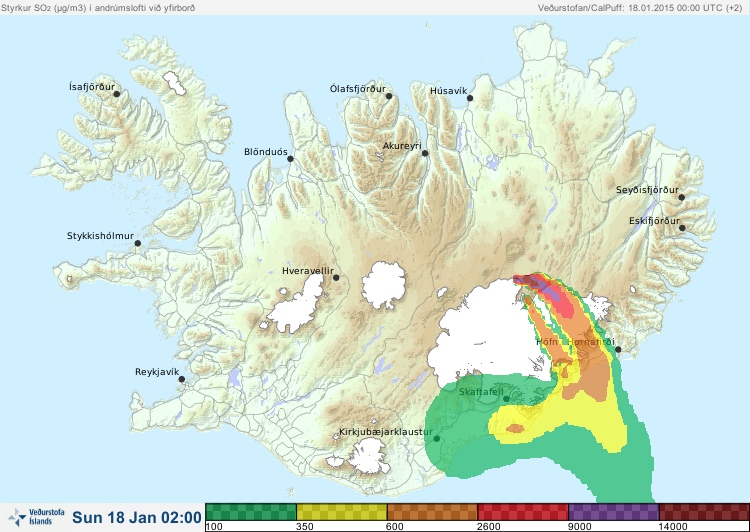This screenshot has height=532, width=750.
Task: Click the Stykkishólmur map label
Action: click(100, 236)
